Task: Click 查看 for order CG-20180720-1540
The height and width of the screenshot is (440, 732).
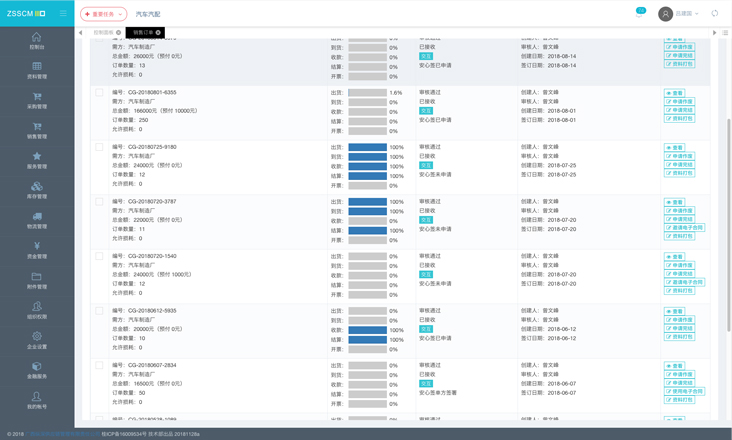Action: 674,257
